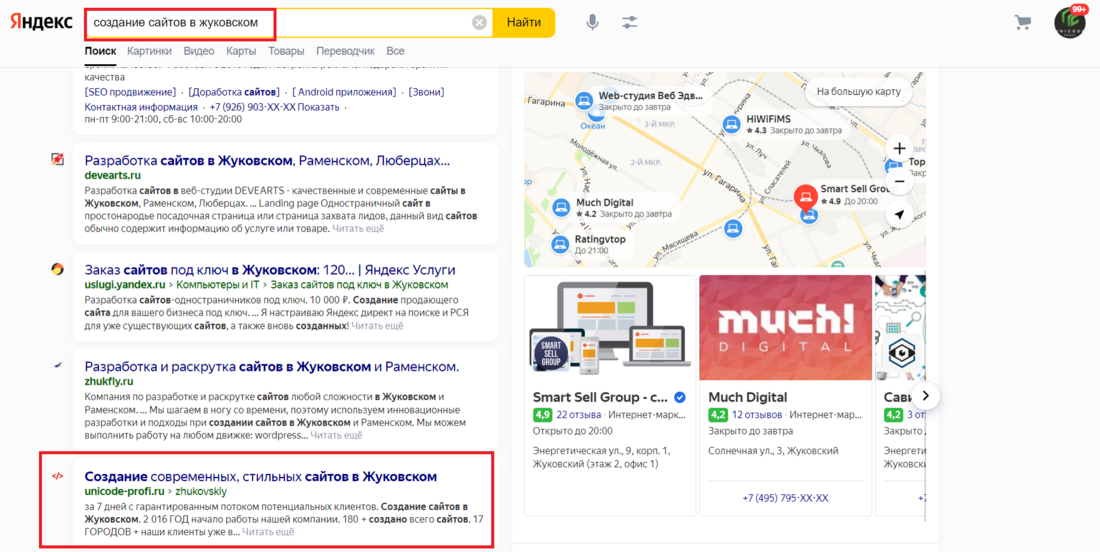The image size is (1100, 552).
Task: Open search settings sliders icon
Action: pyautogui.click(x=629, y=22)
